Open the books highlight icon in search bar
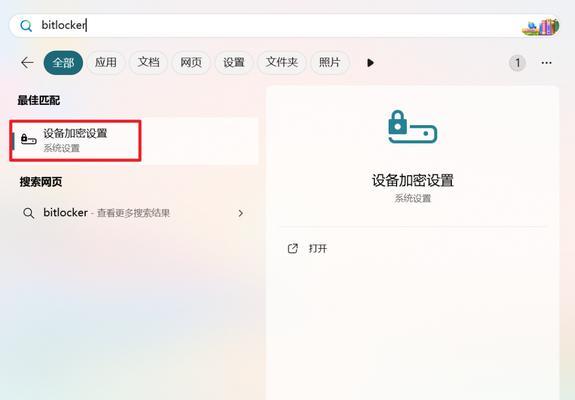The image size is (575, 400). tap(540, 27)
